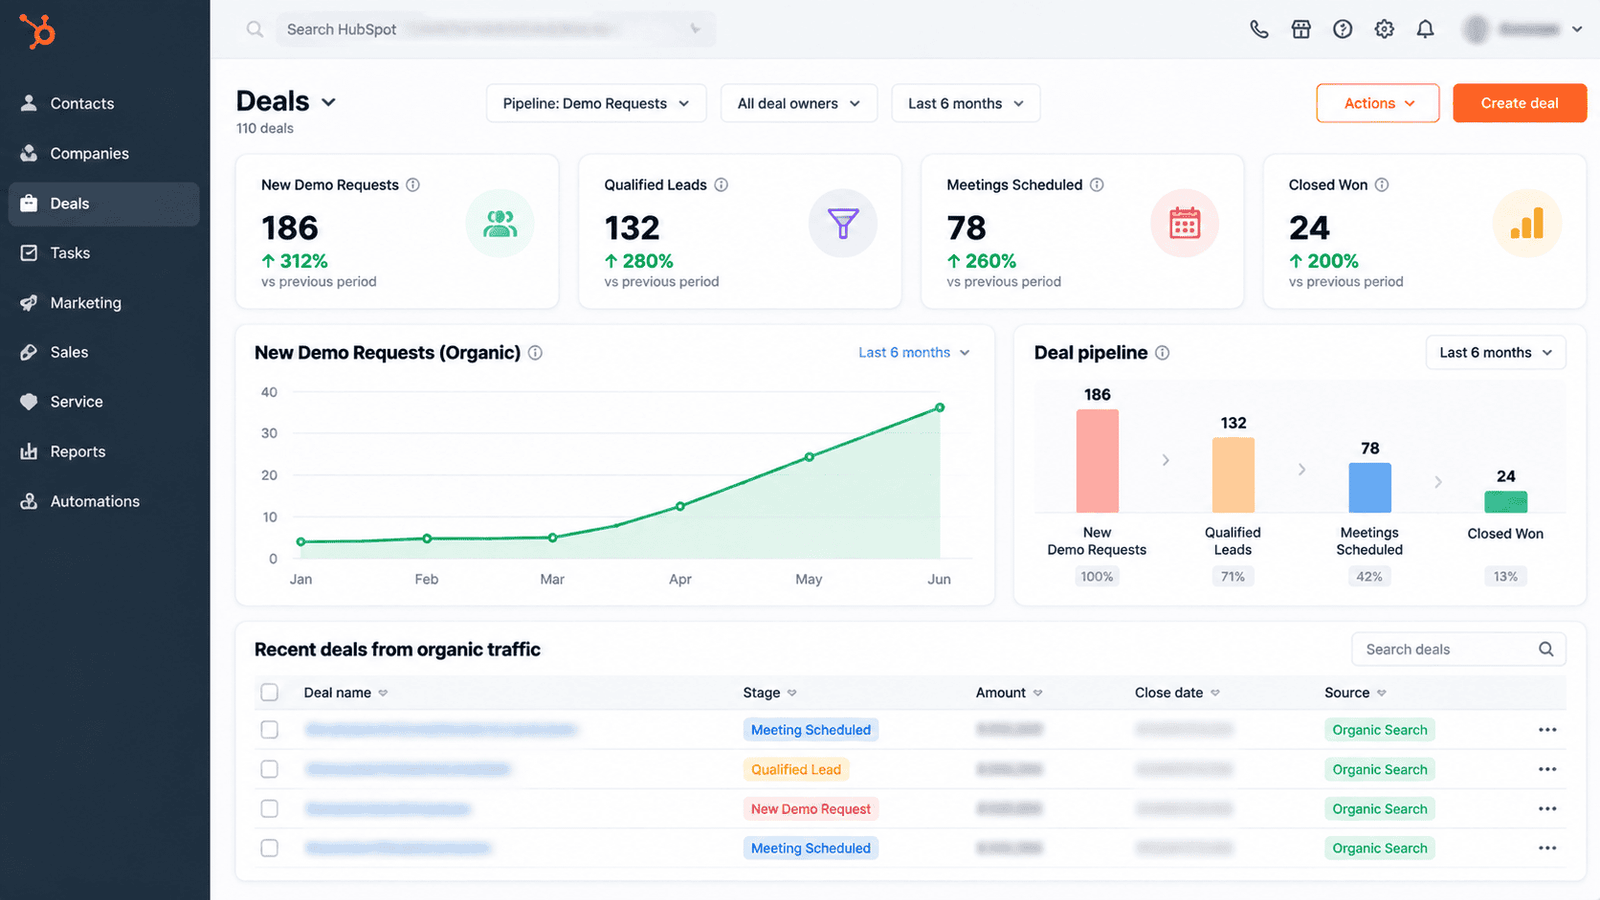Screen dimensions: 1600x900
Task: Go to Contacts in the sidebar
Action: click(x=104, y=103)
